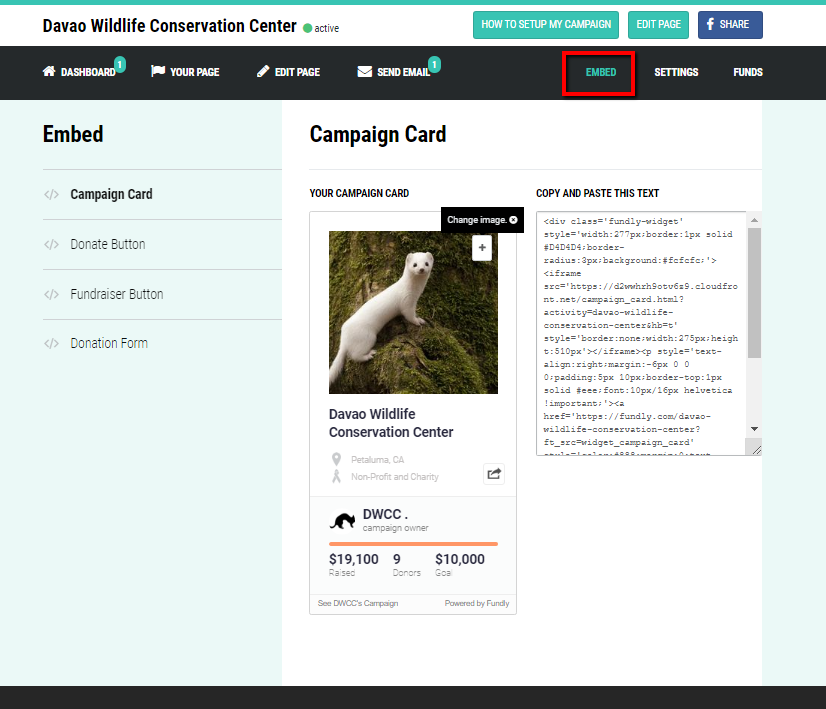Click the code icon beside Donation Form

point(52,344)
